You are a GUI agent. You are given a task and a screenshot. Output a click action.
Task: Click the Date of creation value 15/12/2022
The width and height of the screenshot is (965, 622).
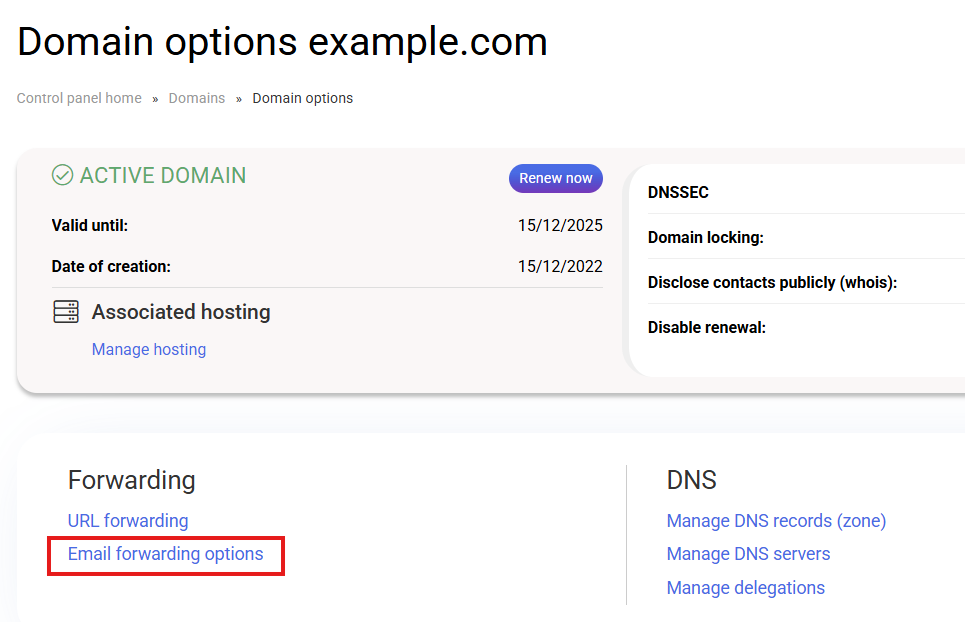click(x=560, y=266)
